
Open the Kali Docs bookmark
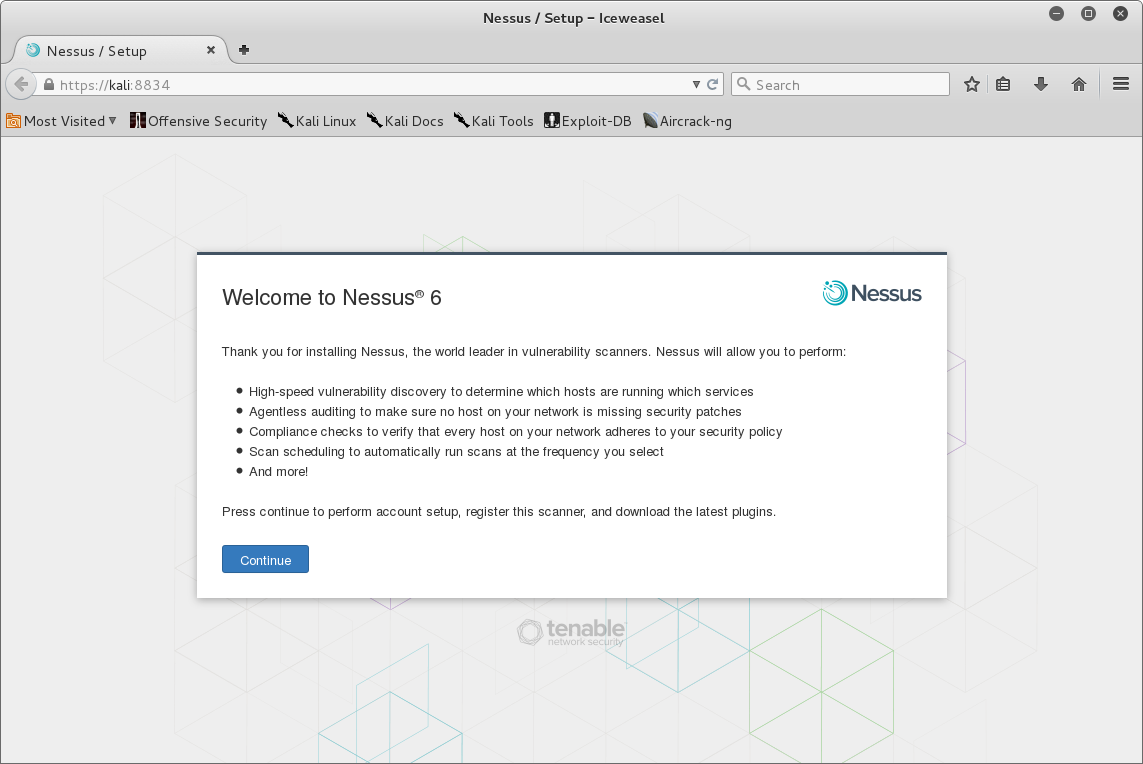click(405, 121)
